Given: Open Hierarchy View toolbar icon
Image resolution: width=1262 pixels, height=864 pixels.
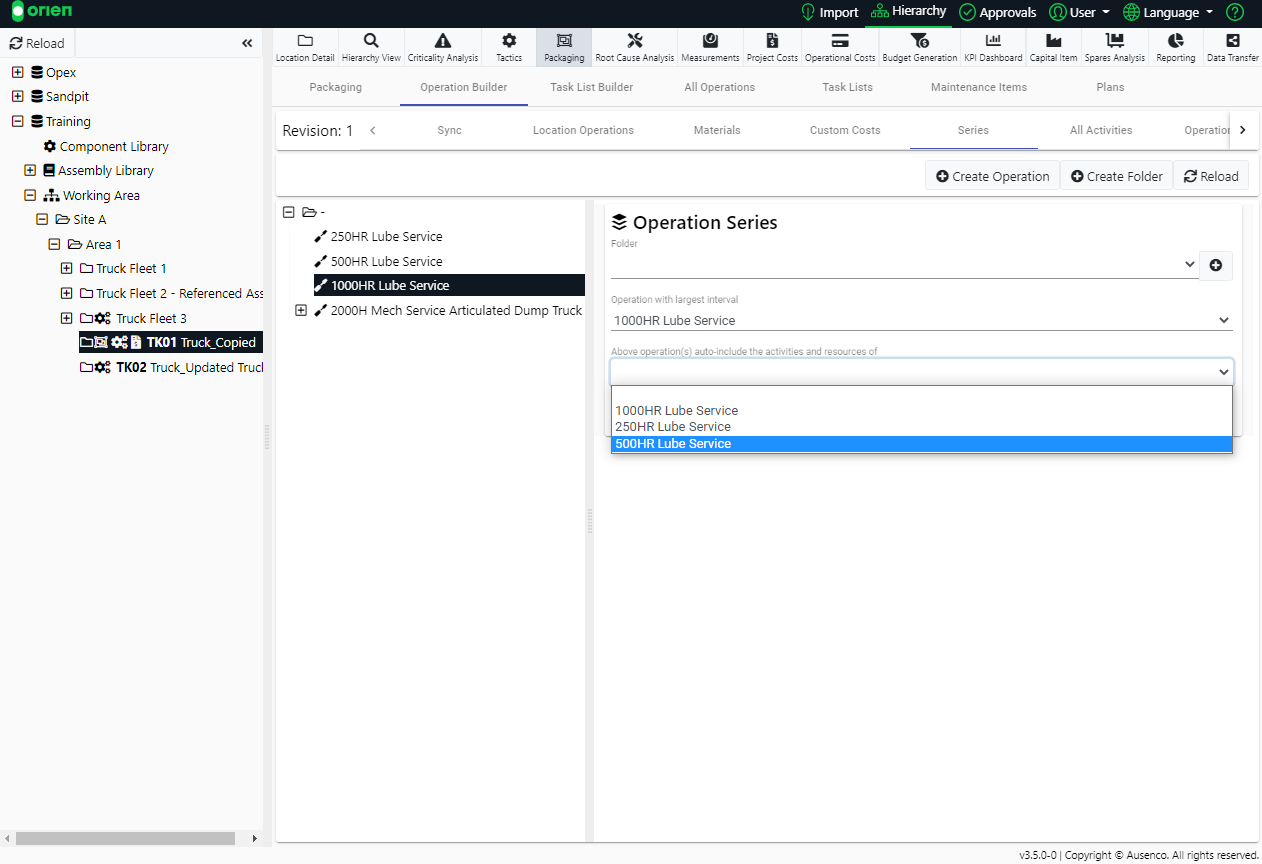Looking at the screenshot, I should pyautogui.click(x=371, y=47).
